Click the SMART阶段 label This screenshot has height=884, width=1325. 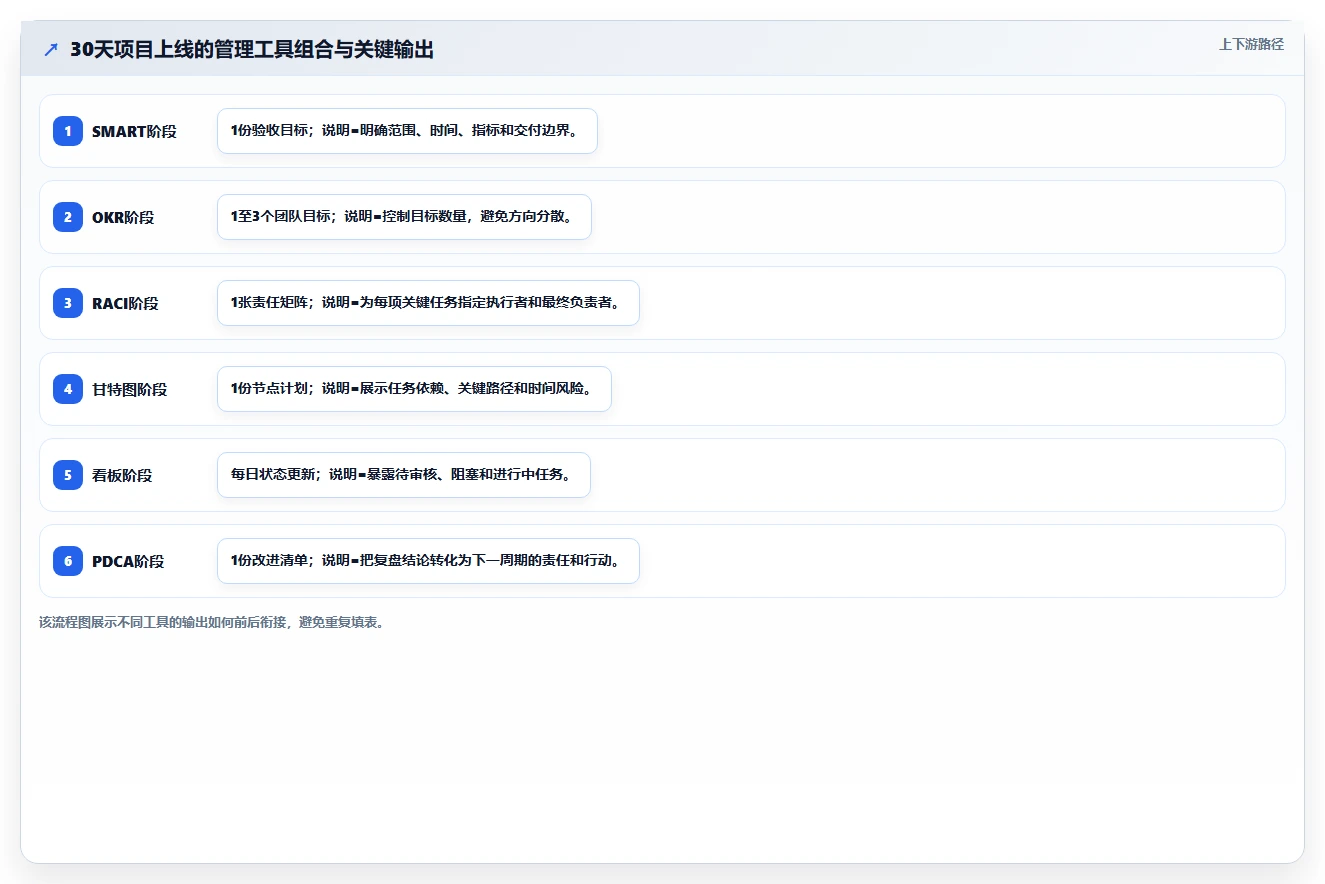click(134, 131)
